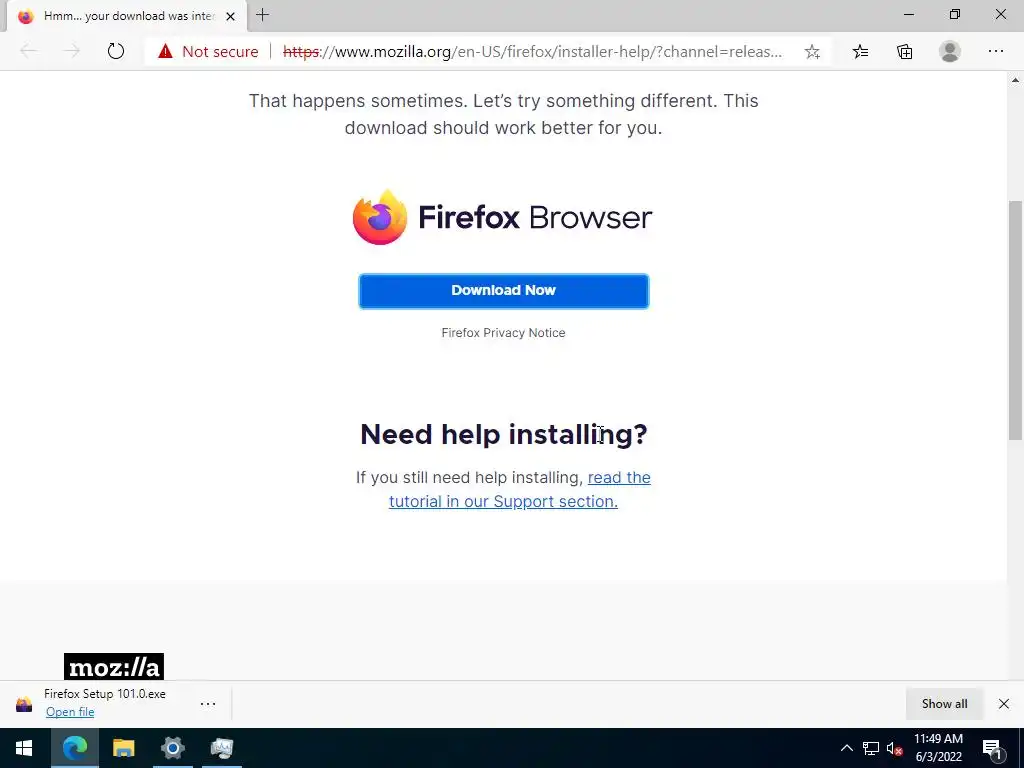Close the Hmm... your download tab
This screenshot has height=768, width=1024.
230,16
